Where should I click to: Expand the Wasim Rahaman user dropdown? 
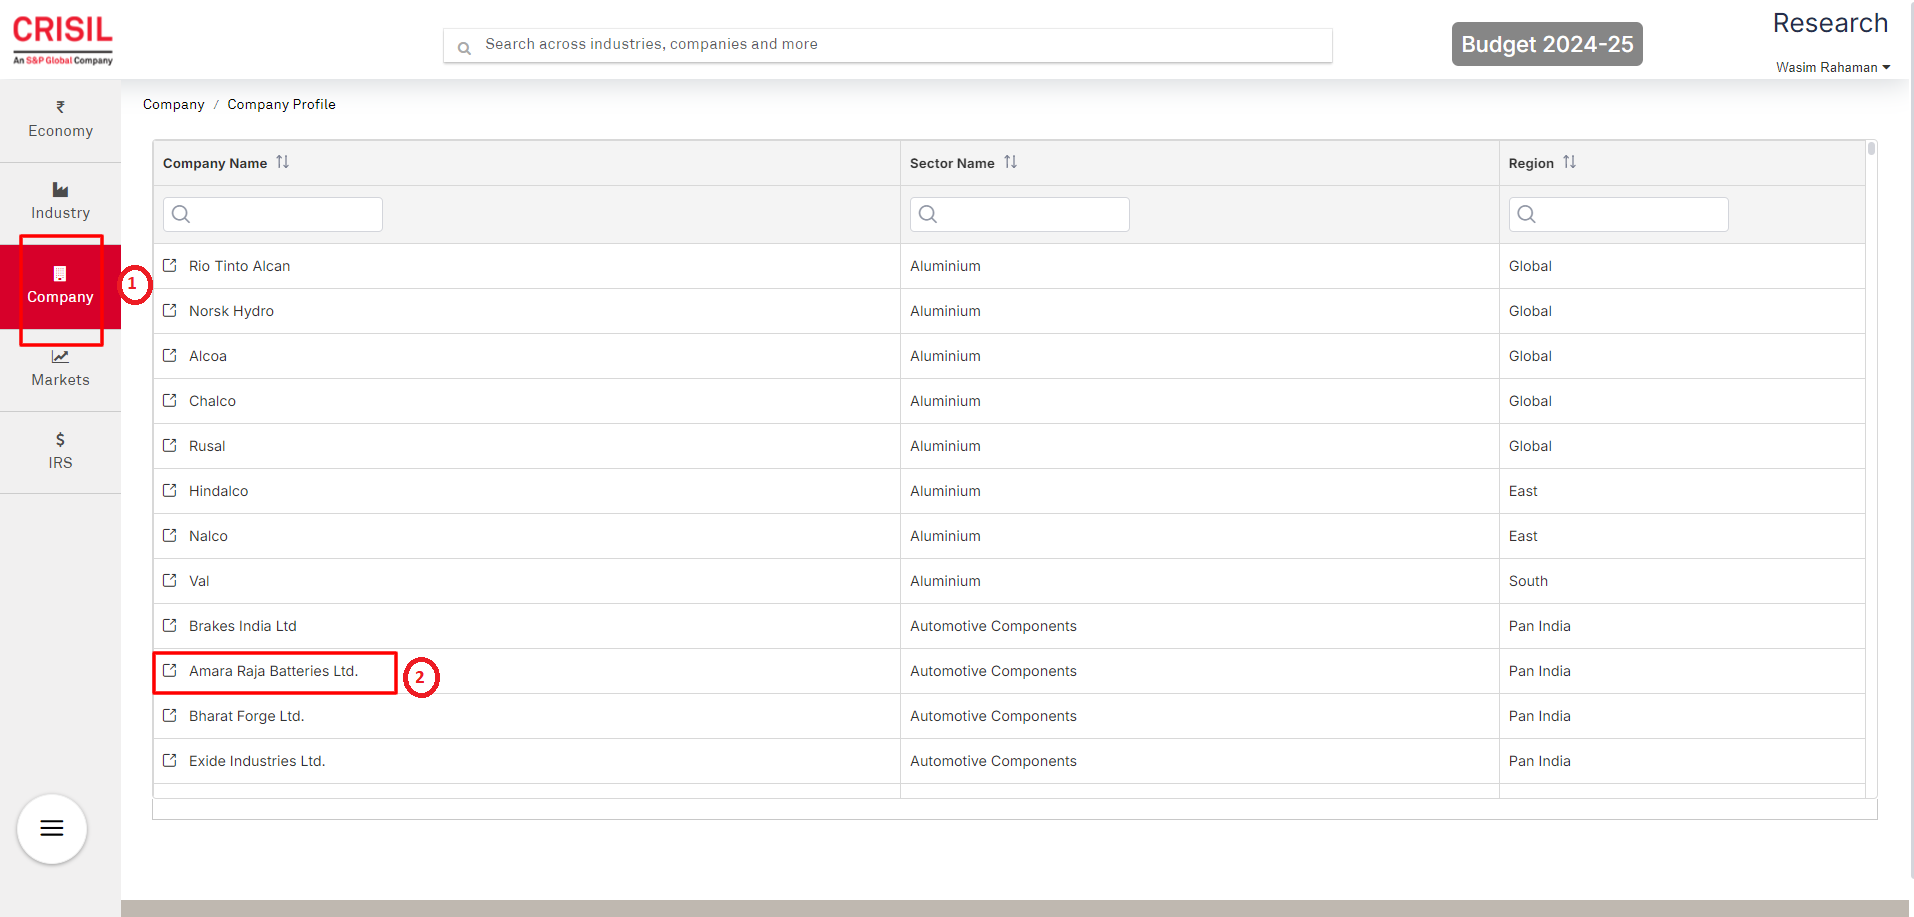[1833, 67]
